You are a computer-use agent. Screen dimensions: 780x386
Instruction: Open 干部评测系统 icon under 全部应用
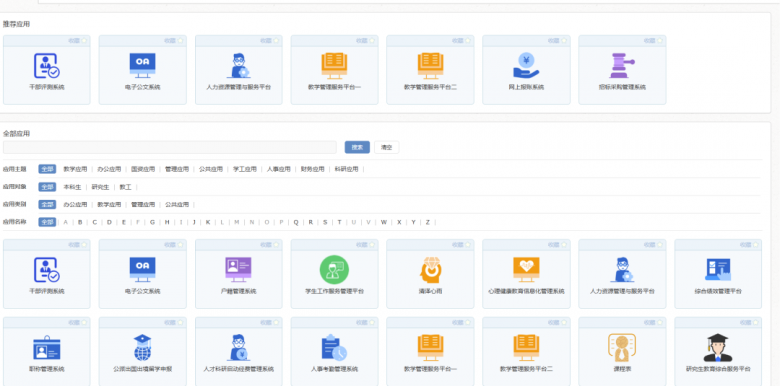pyautogui.click(x=47, y=270)
